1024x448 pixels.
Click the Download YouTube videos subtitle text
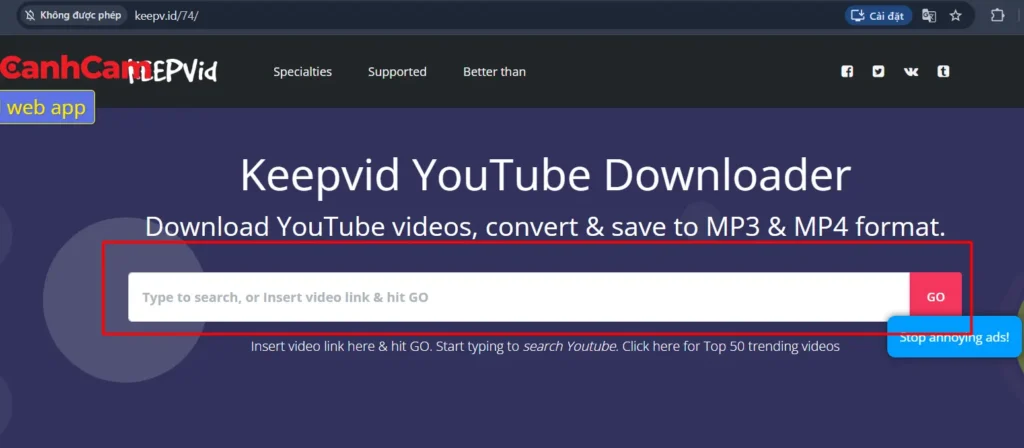545,227
